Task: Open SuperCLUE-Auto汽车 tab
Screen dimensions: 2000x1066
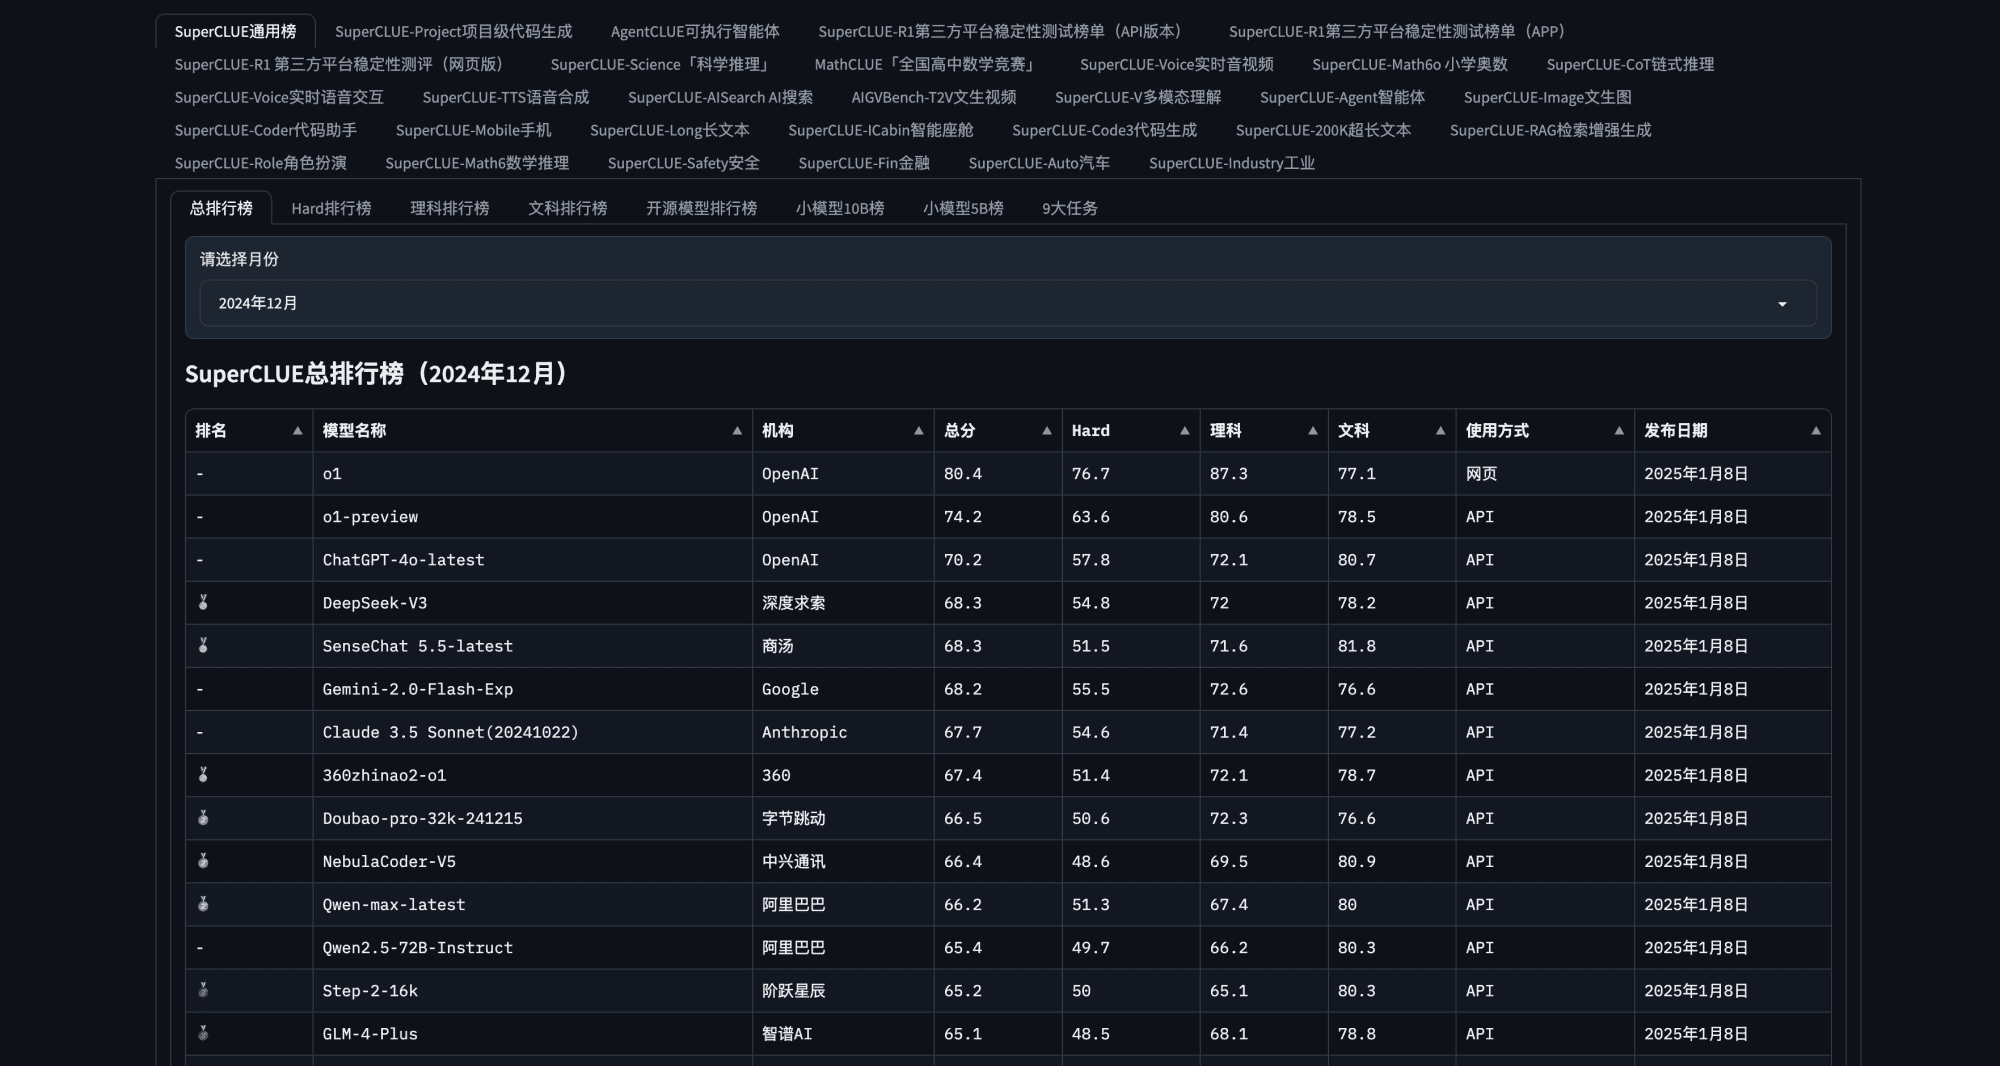Action: (1039, 163)
